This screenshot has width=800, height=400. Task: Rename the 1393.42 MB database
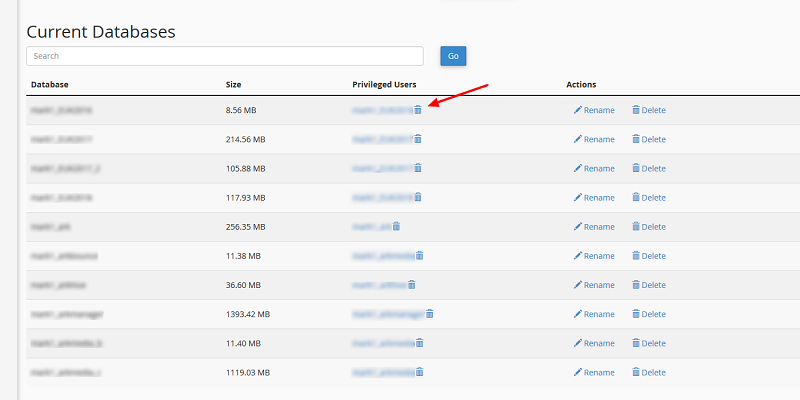tap(594, 314)
